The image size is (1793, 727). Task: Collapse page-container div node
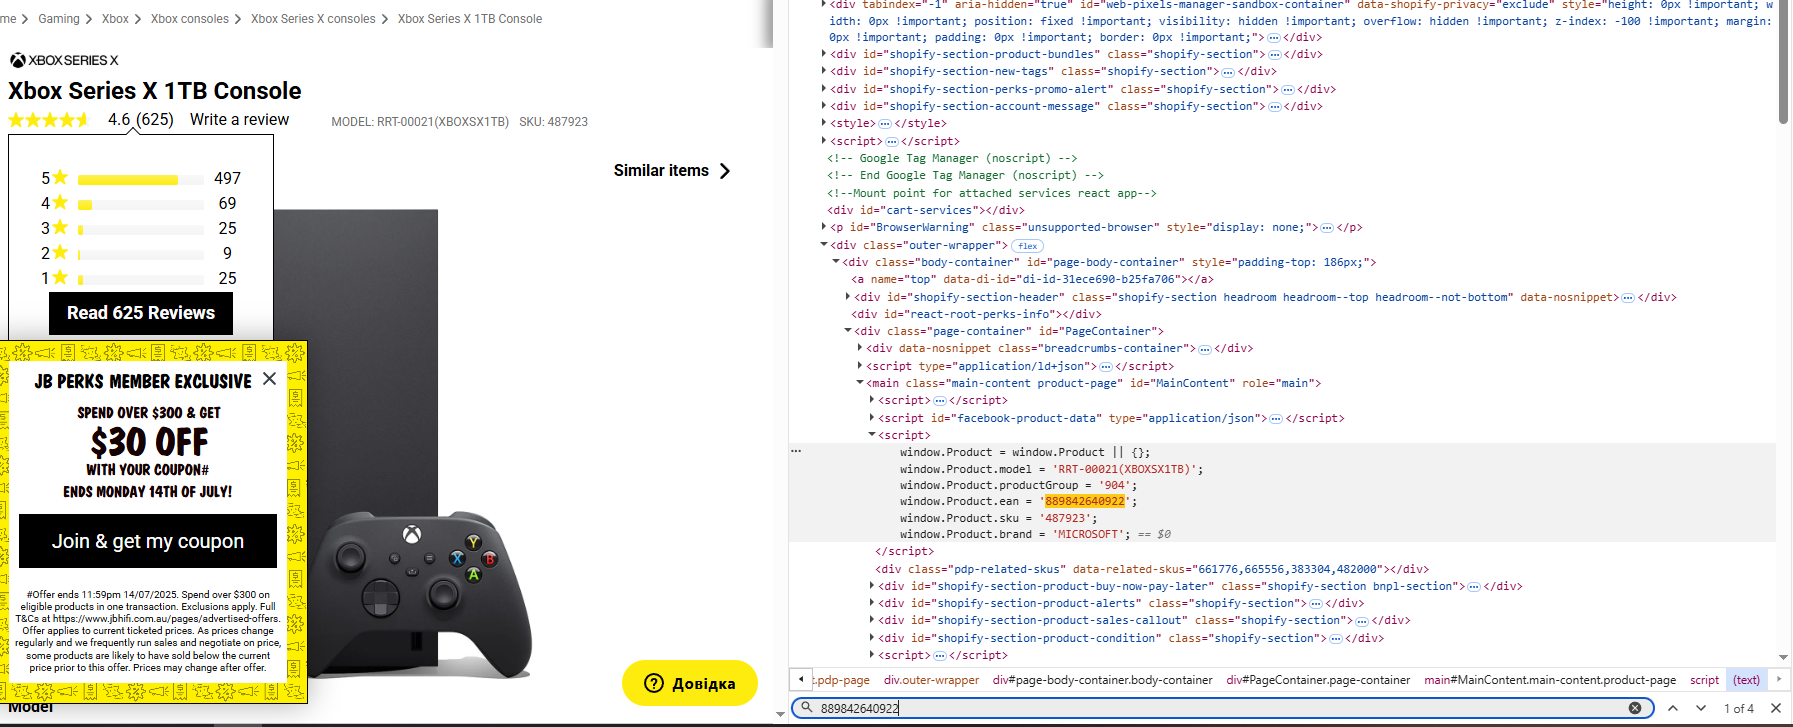coord(848,331)
